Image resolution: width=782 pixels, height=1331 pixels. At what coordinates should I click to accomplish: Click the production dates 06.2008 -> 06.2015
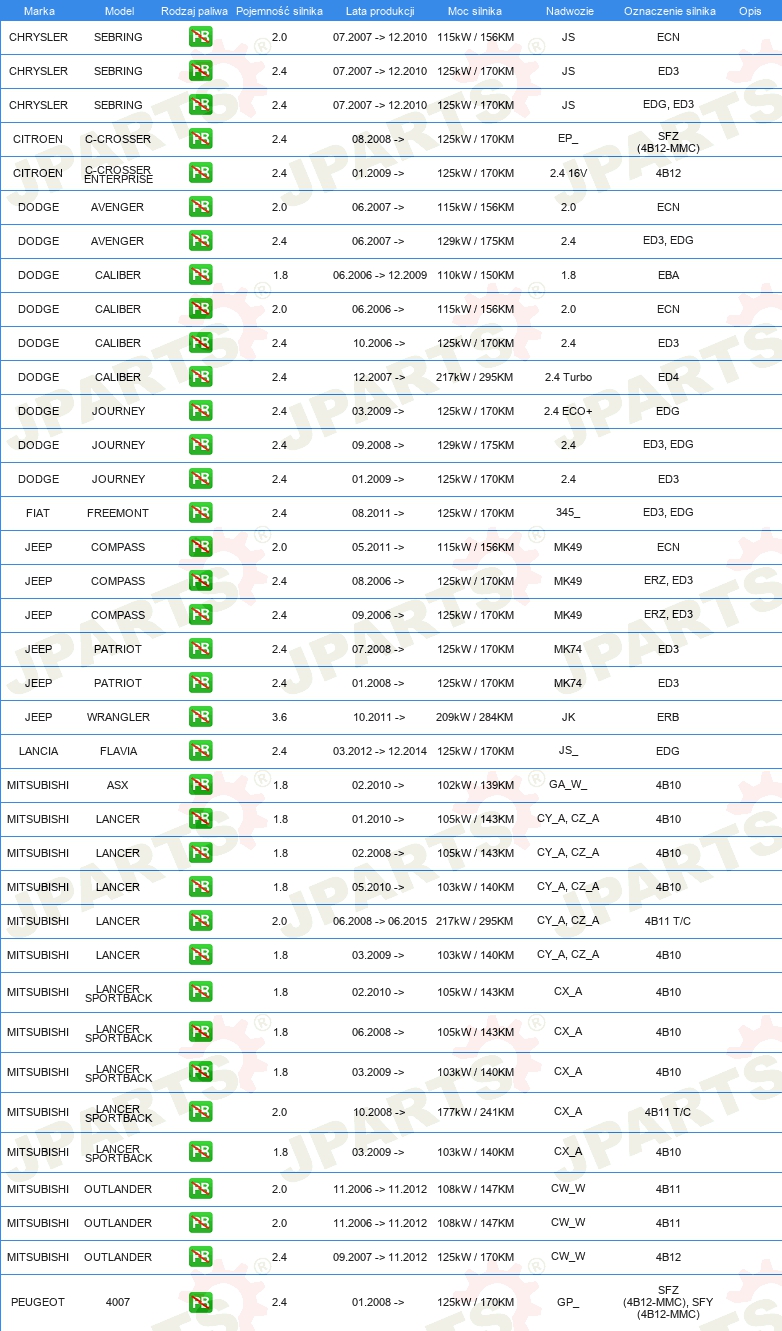pyautogui.click(x=380, y=921)
